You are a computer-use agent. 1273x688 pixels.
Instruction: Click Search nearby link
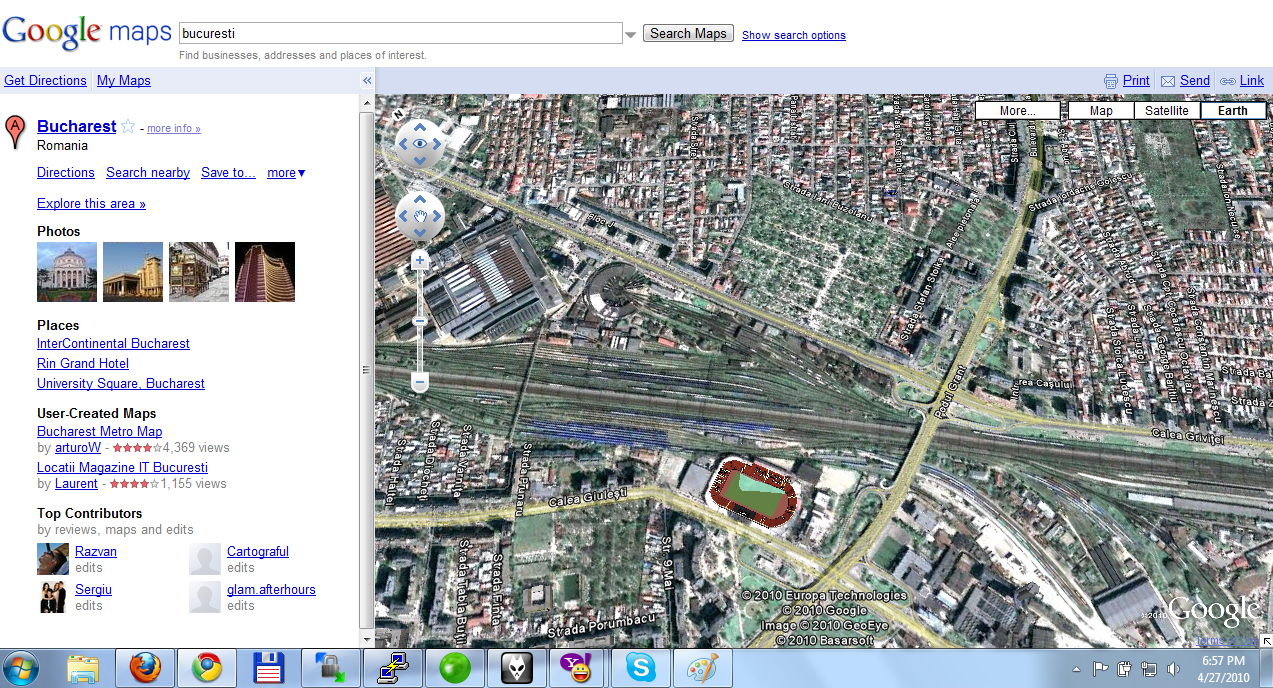[148, 173]
